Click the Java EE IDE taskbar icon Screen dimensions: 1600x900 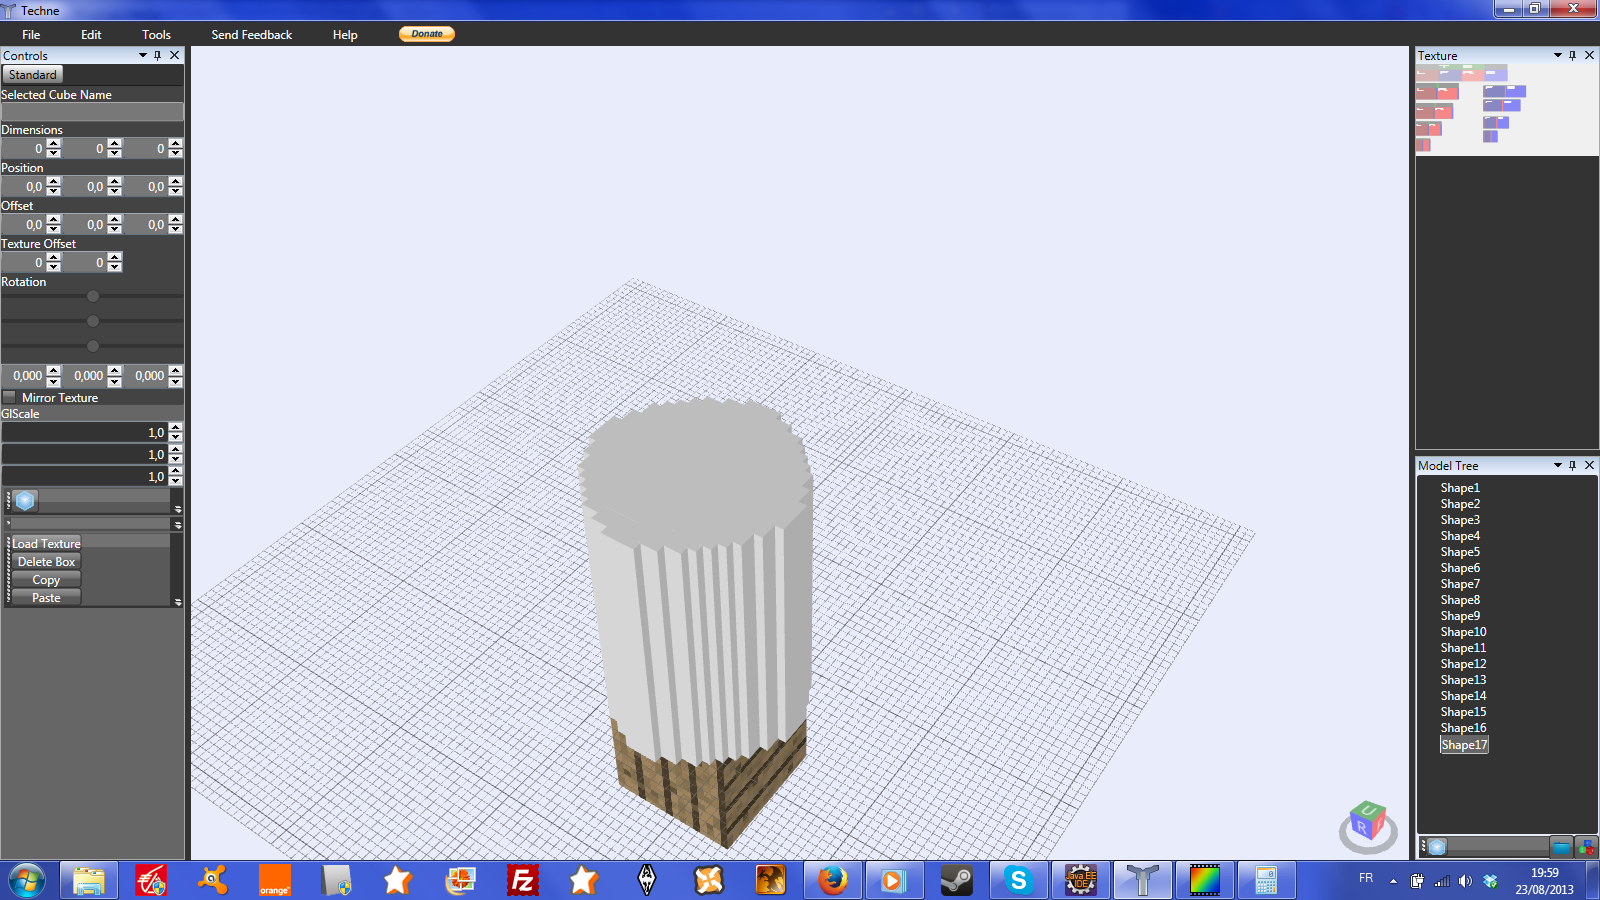pos(1080,880)
